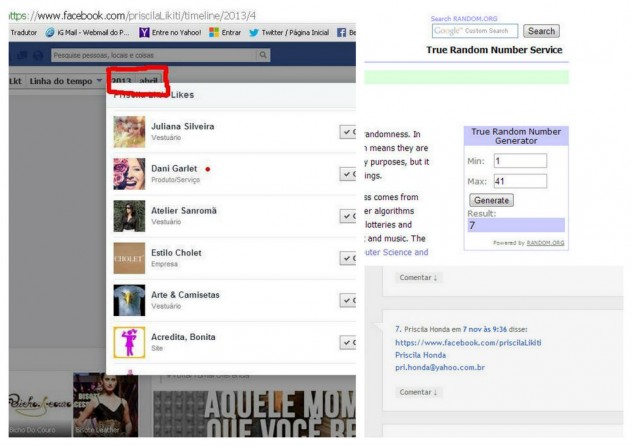This screenshot has width=632, height=446.
Task: Edit the Max value field
Action: 520,181
